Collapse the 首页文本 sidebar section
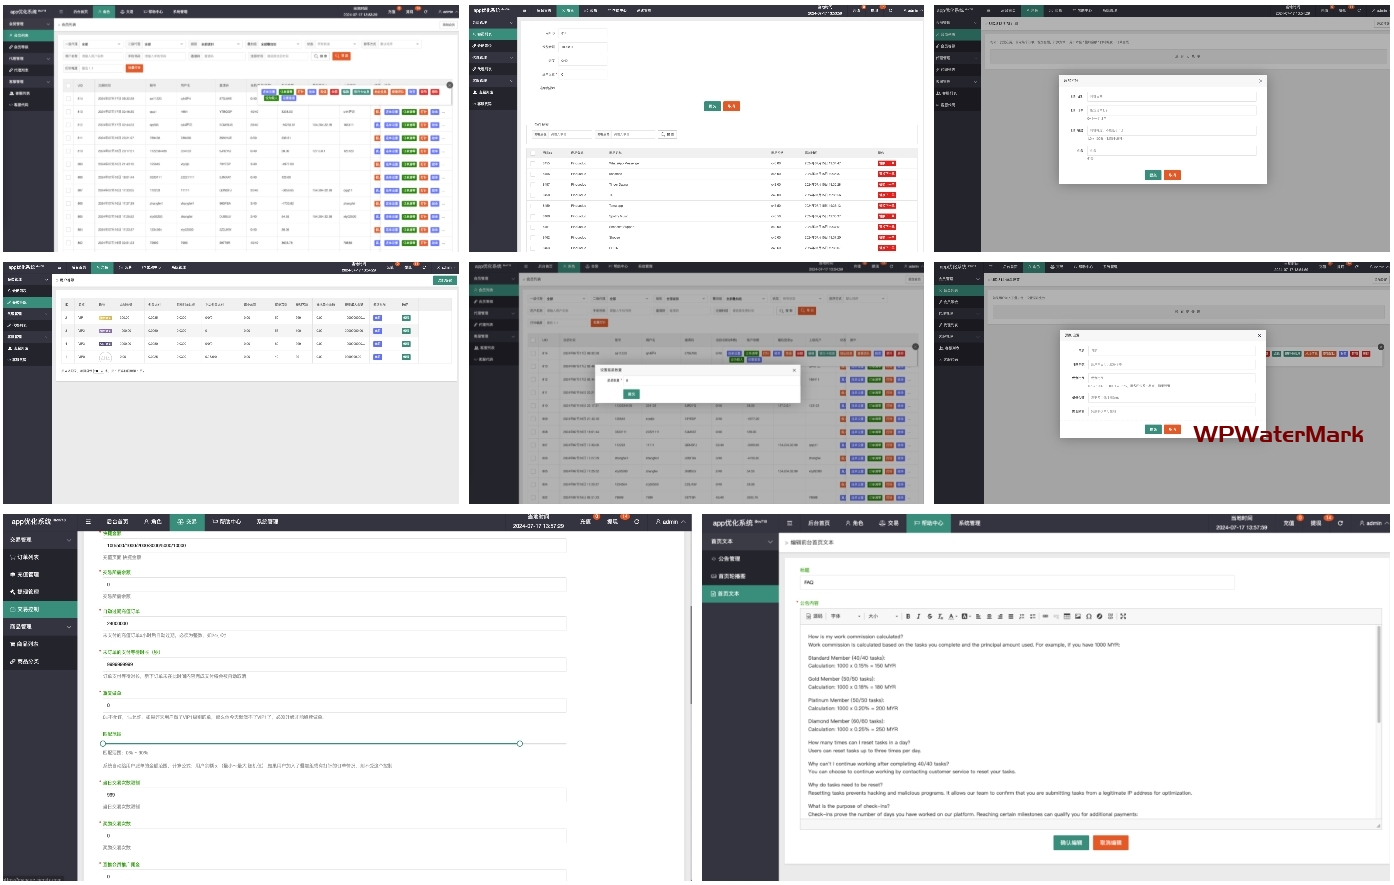The image size is (1394, 885). [769, 541]
